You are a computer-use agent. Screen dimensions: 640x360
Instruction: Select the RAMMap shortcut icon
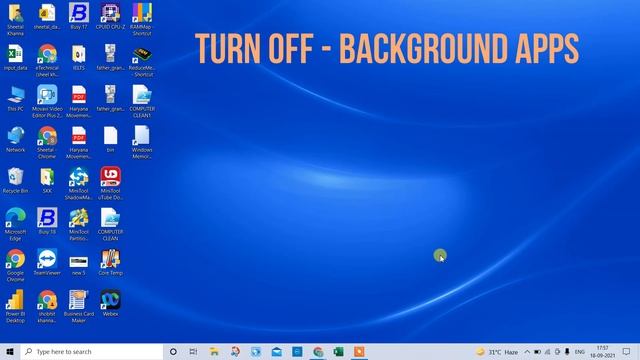(142, 13)
